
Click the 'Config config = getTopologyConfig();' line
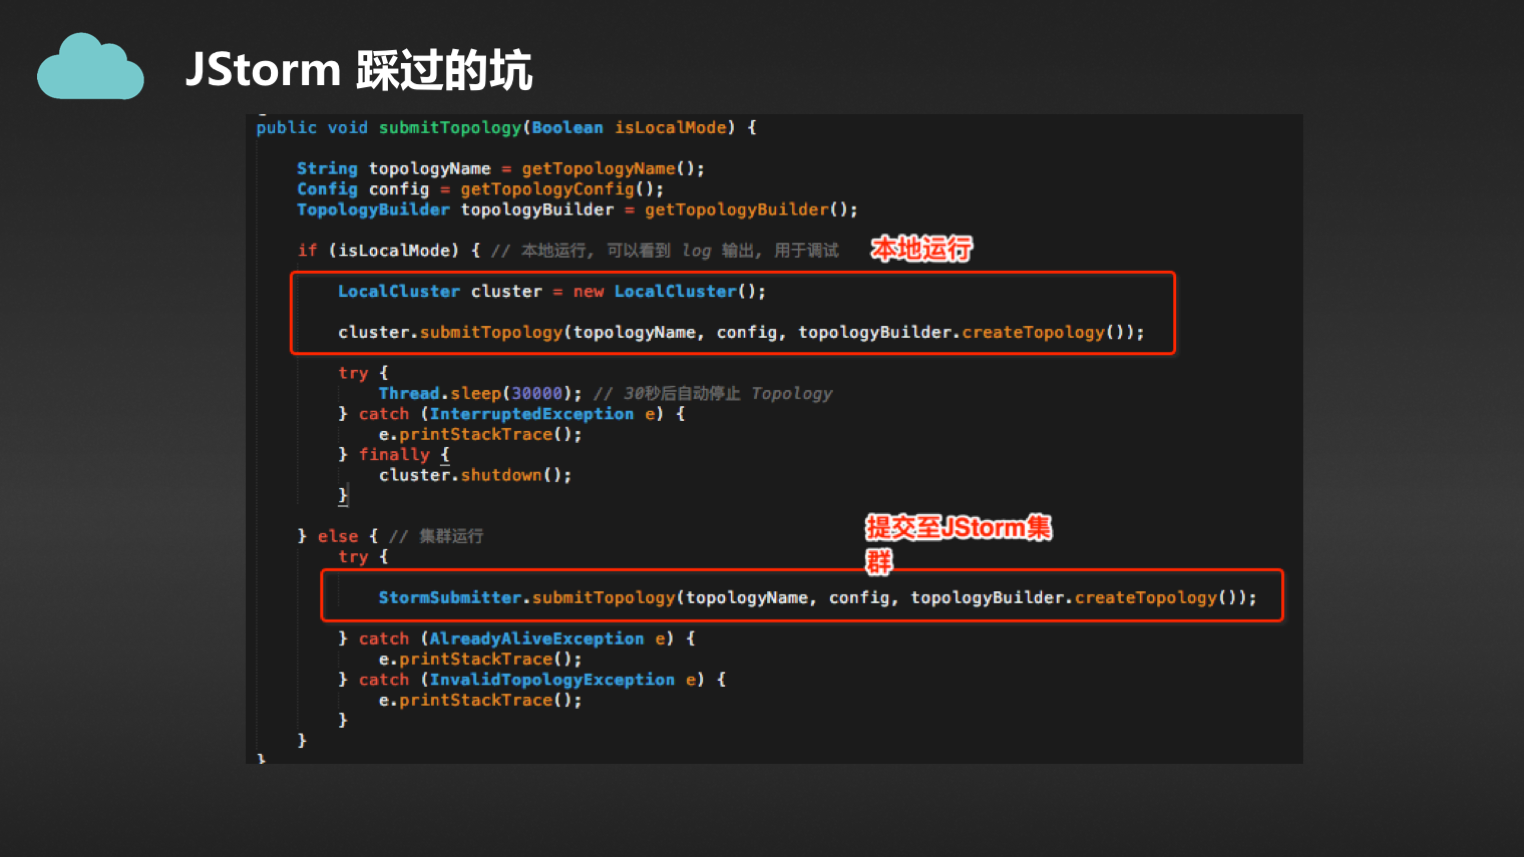[480, 189]
